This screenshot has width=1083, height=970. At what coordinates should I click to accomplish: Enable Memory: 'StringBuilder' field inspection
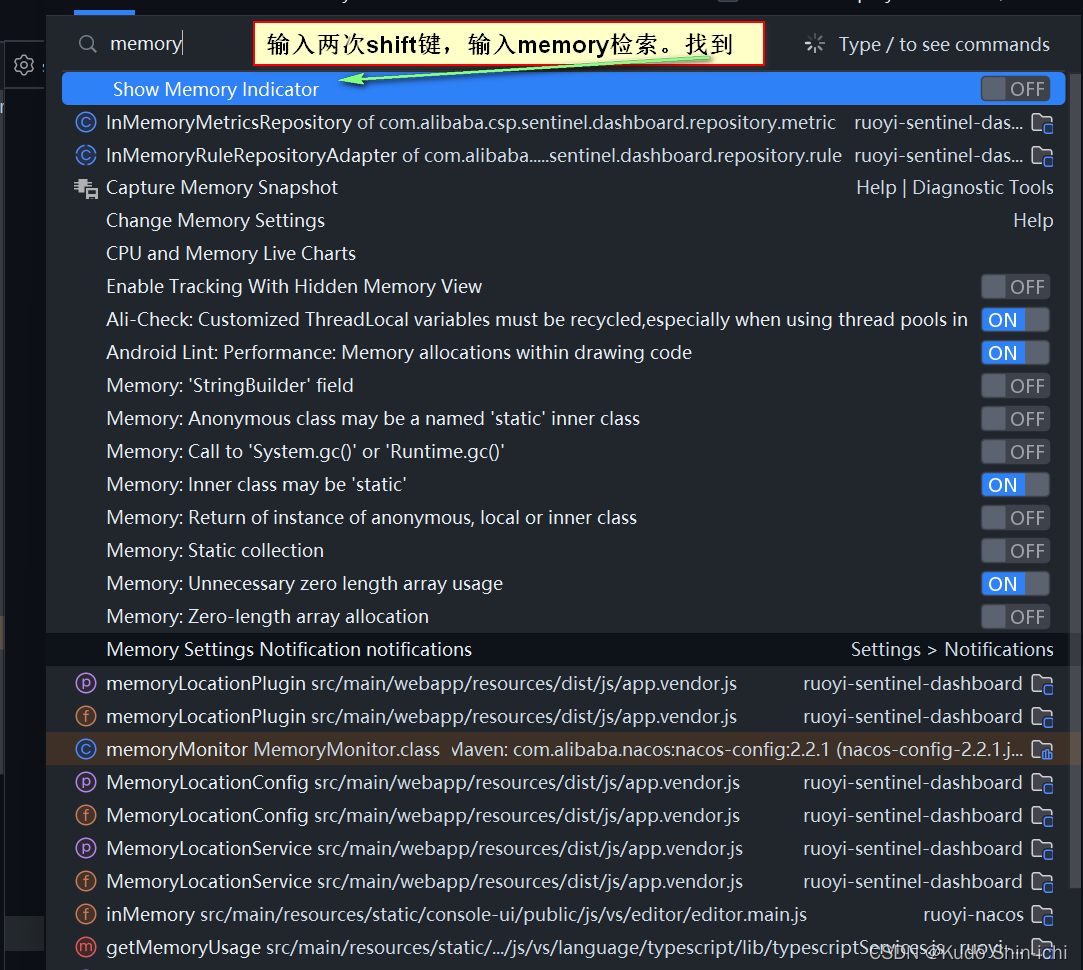point(1016,385)
